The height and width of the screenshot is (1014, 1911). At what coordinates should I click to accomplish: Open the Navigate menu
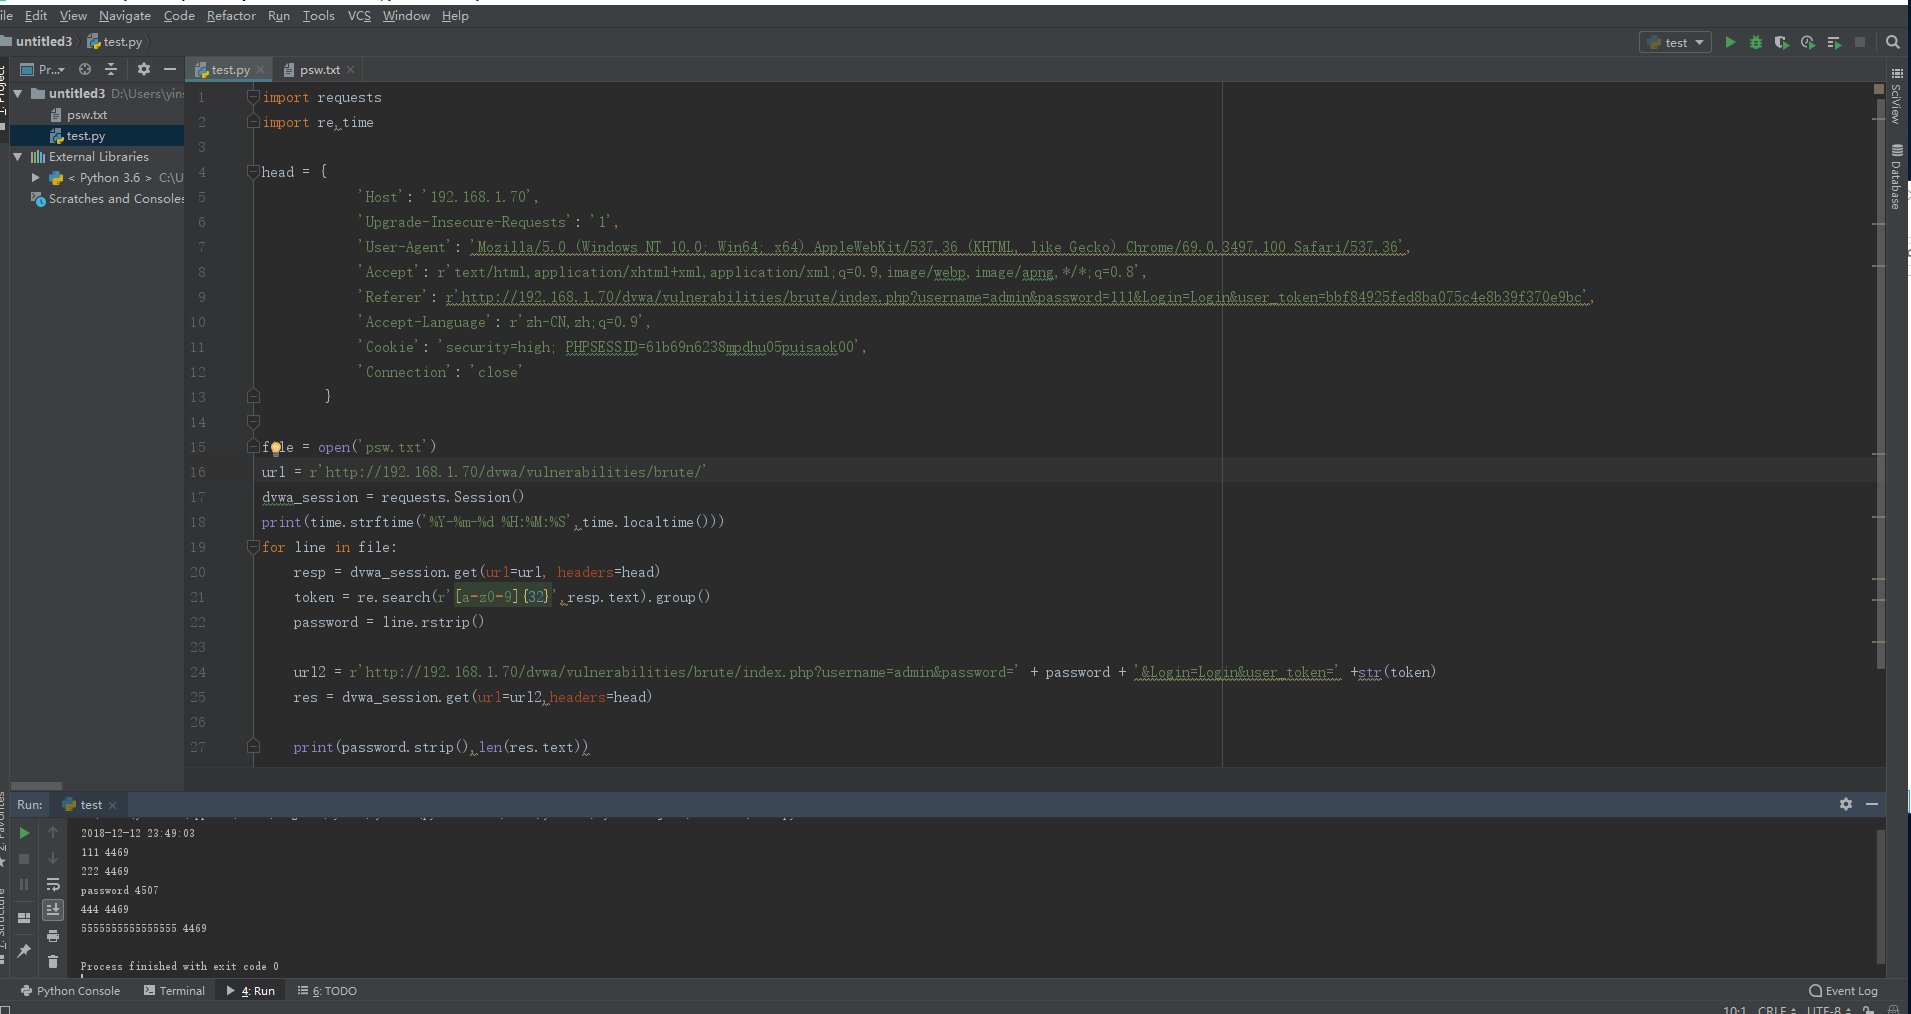(x=125, y=16)
